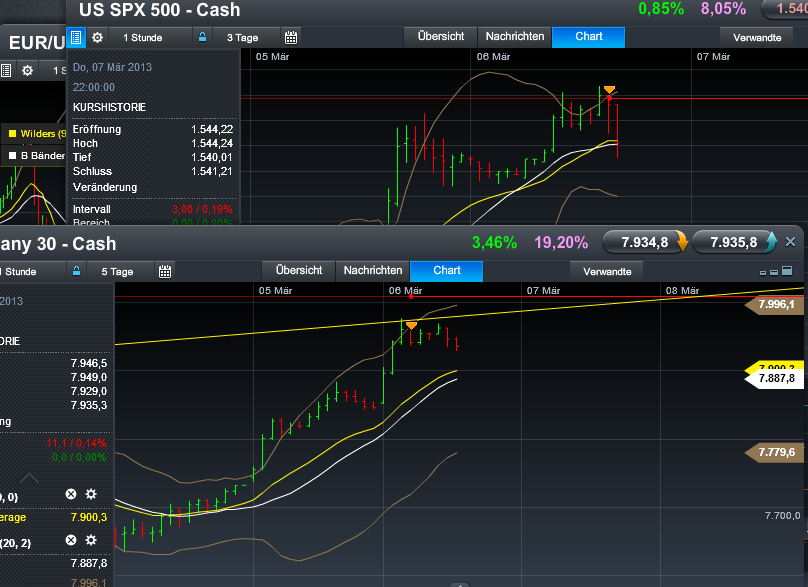Click the orange sell marker on Germany 30 chart

[411, 324]
